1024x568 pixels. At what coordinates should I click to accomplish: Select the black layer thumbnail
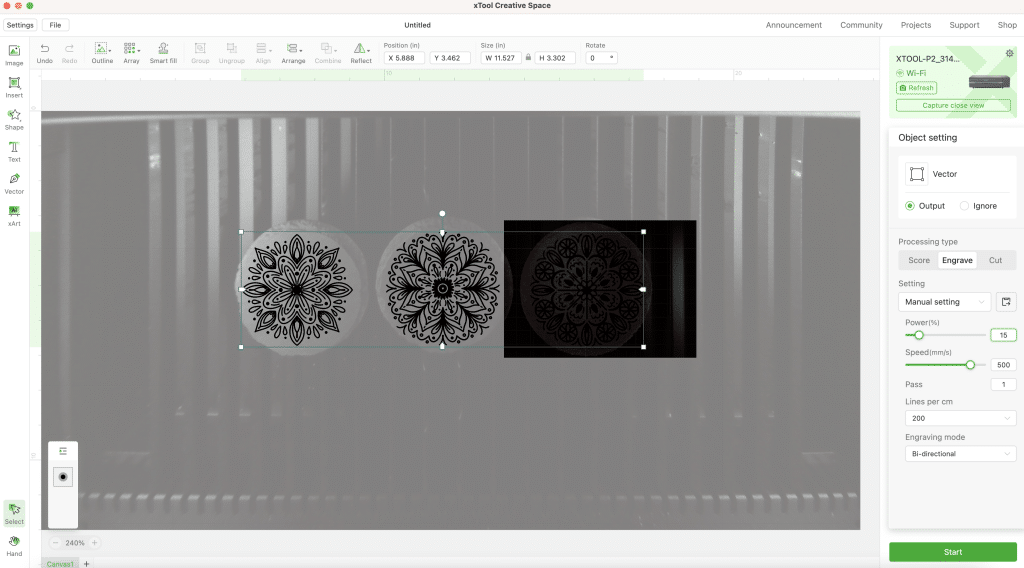(x=63, y=477)
